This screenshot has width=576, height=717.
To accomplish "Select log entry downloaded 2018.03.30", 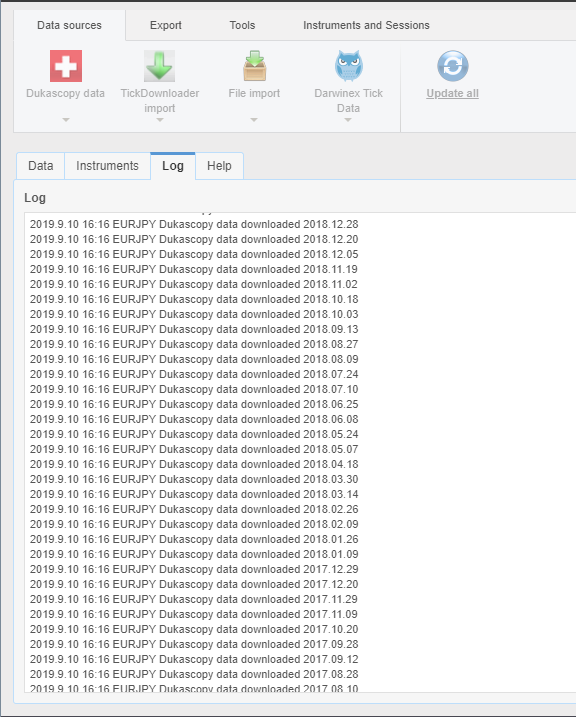I will [194, 479].
